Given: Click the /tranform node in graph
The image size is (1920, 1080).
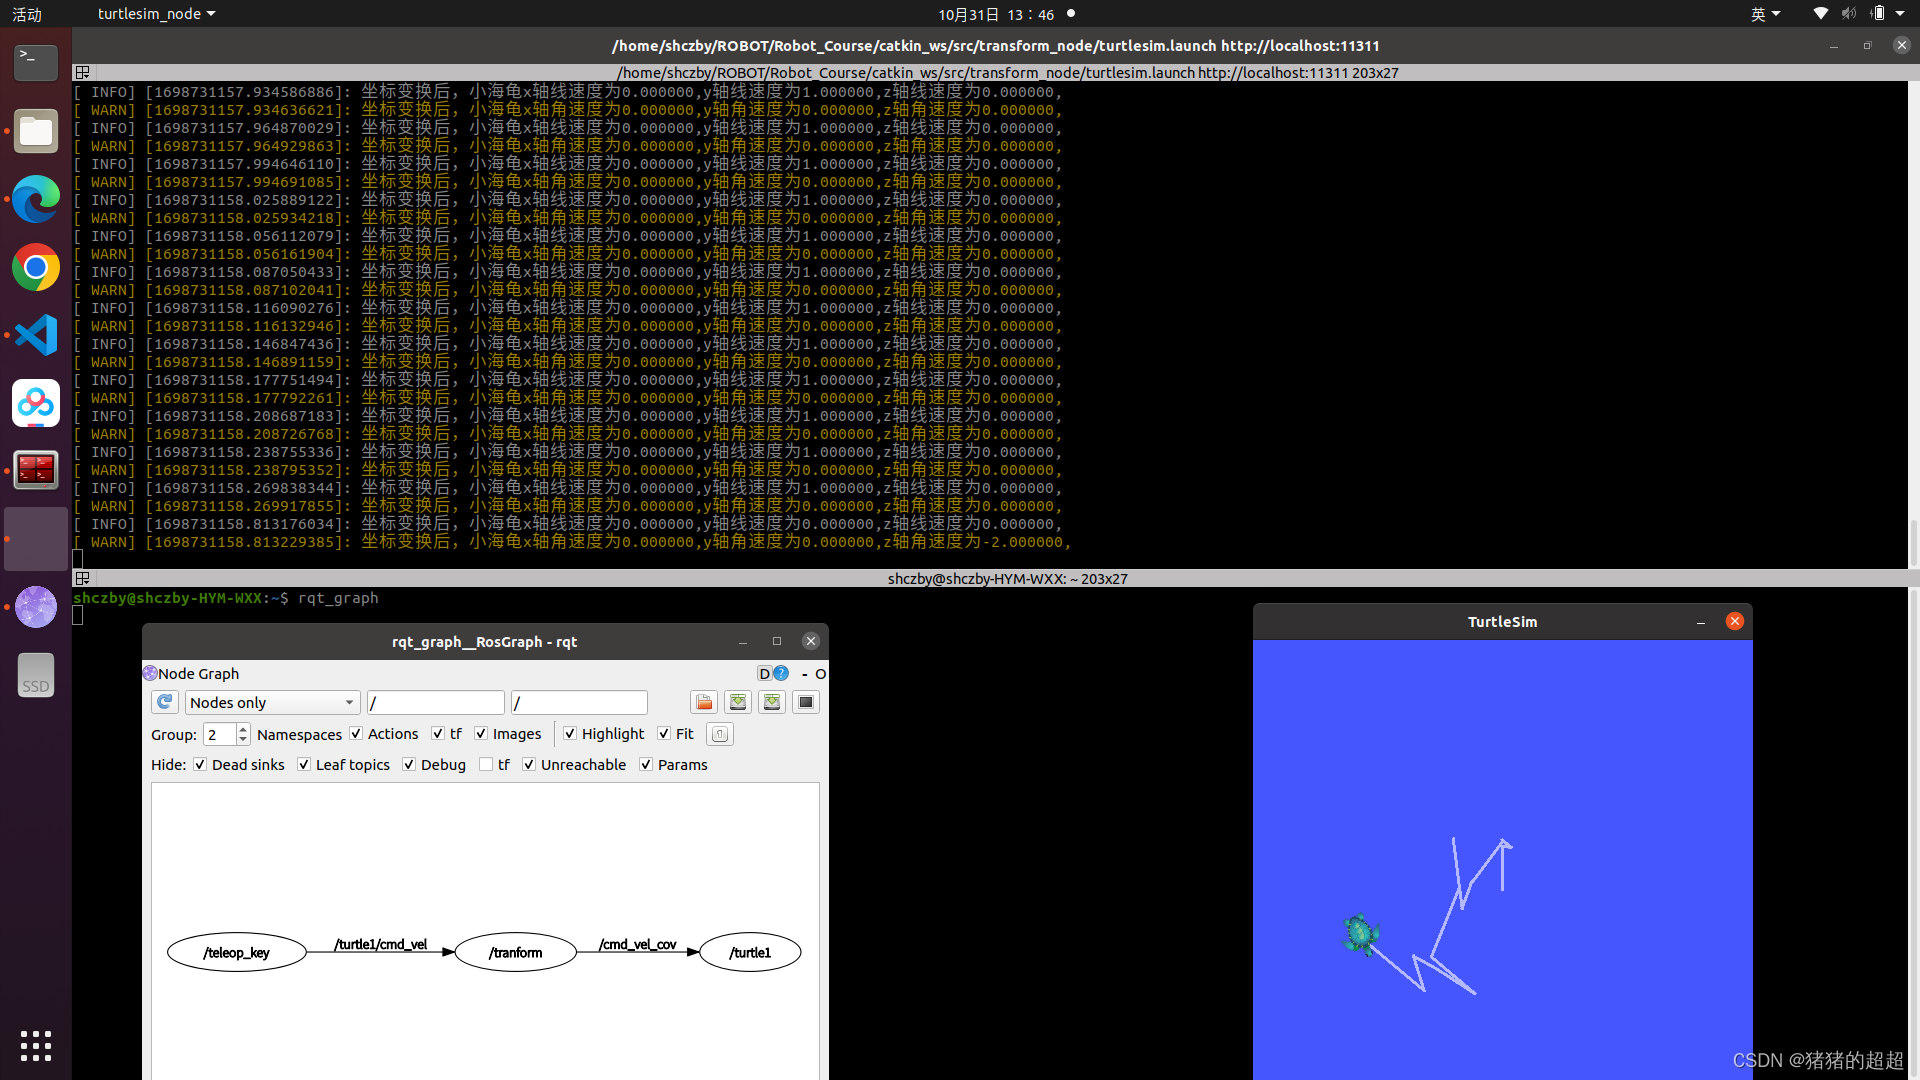Looking at the screenshot, I should pos(516,952).
